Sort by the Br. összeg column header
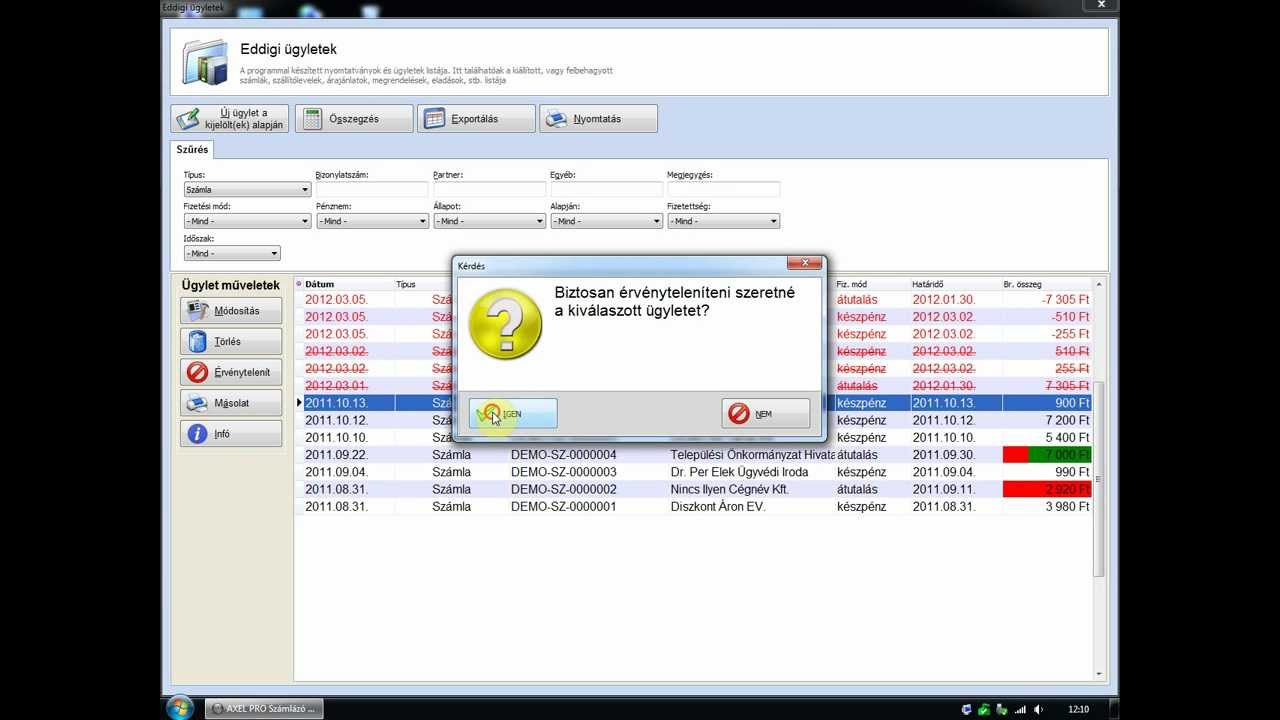The width and height of the screenshot is (1280, 720). (x=1025, y=284)
